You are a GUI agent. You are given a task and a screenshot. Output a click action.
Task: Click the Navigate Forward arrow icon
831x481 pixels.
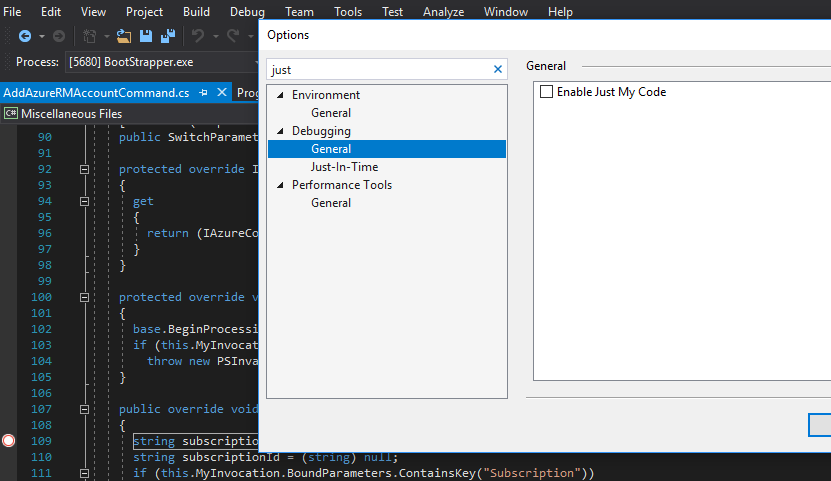click(x=59, y=36)
